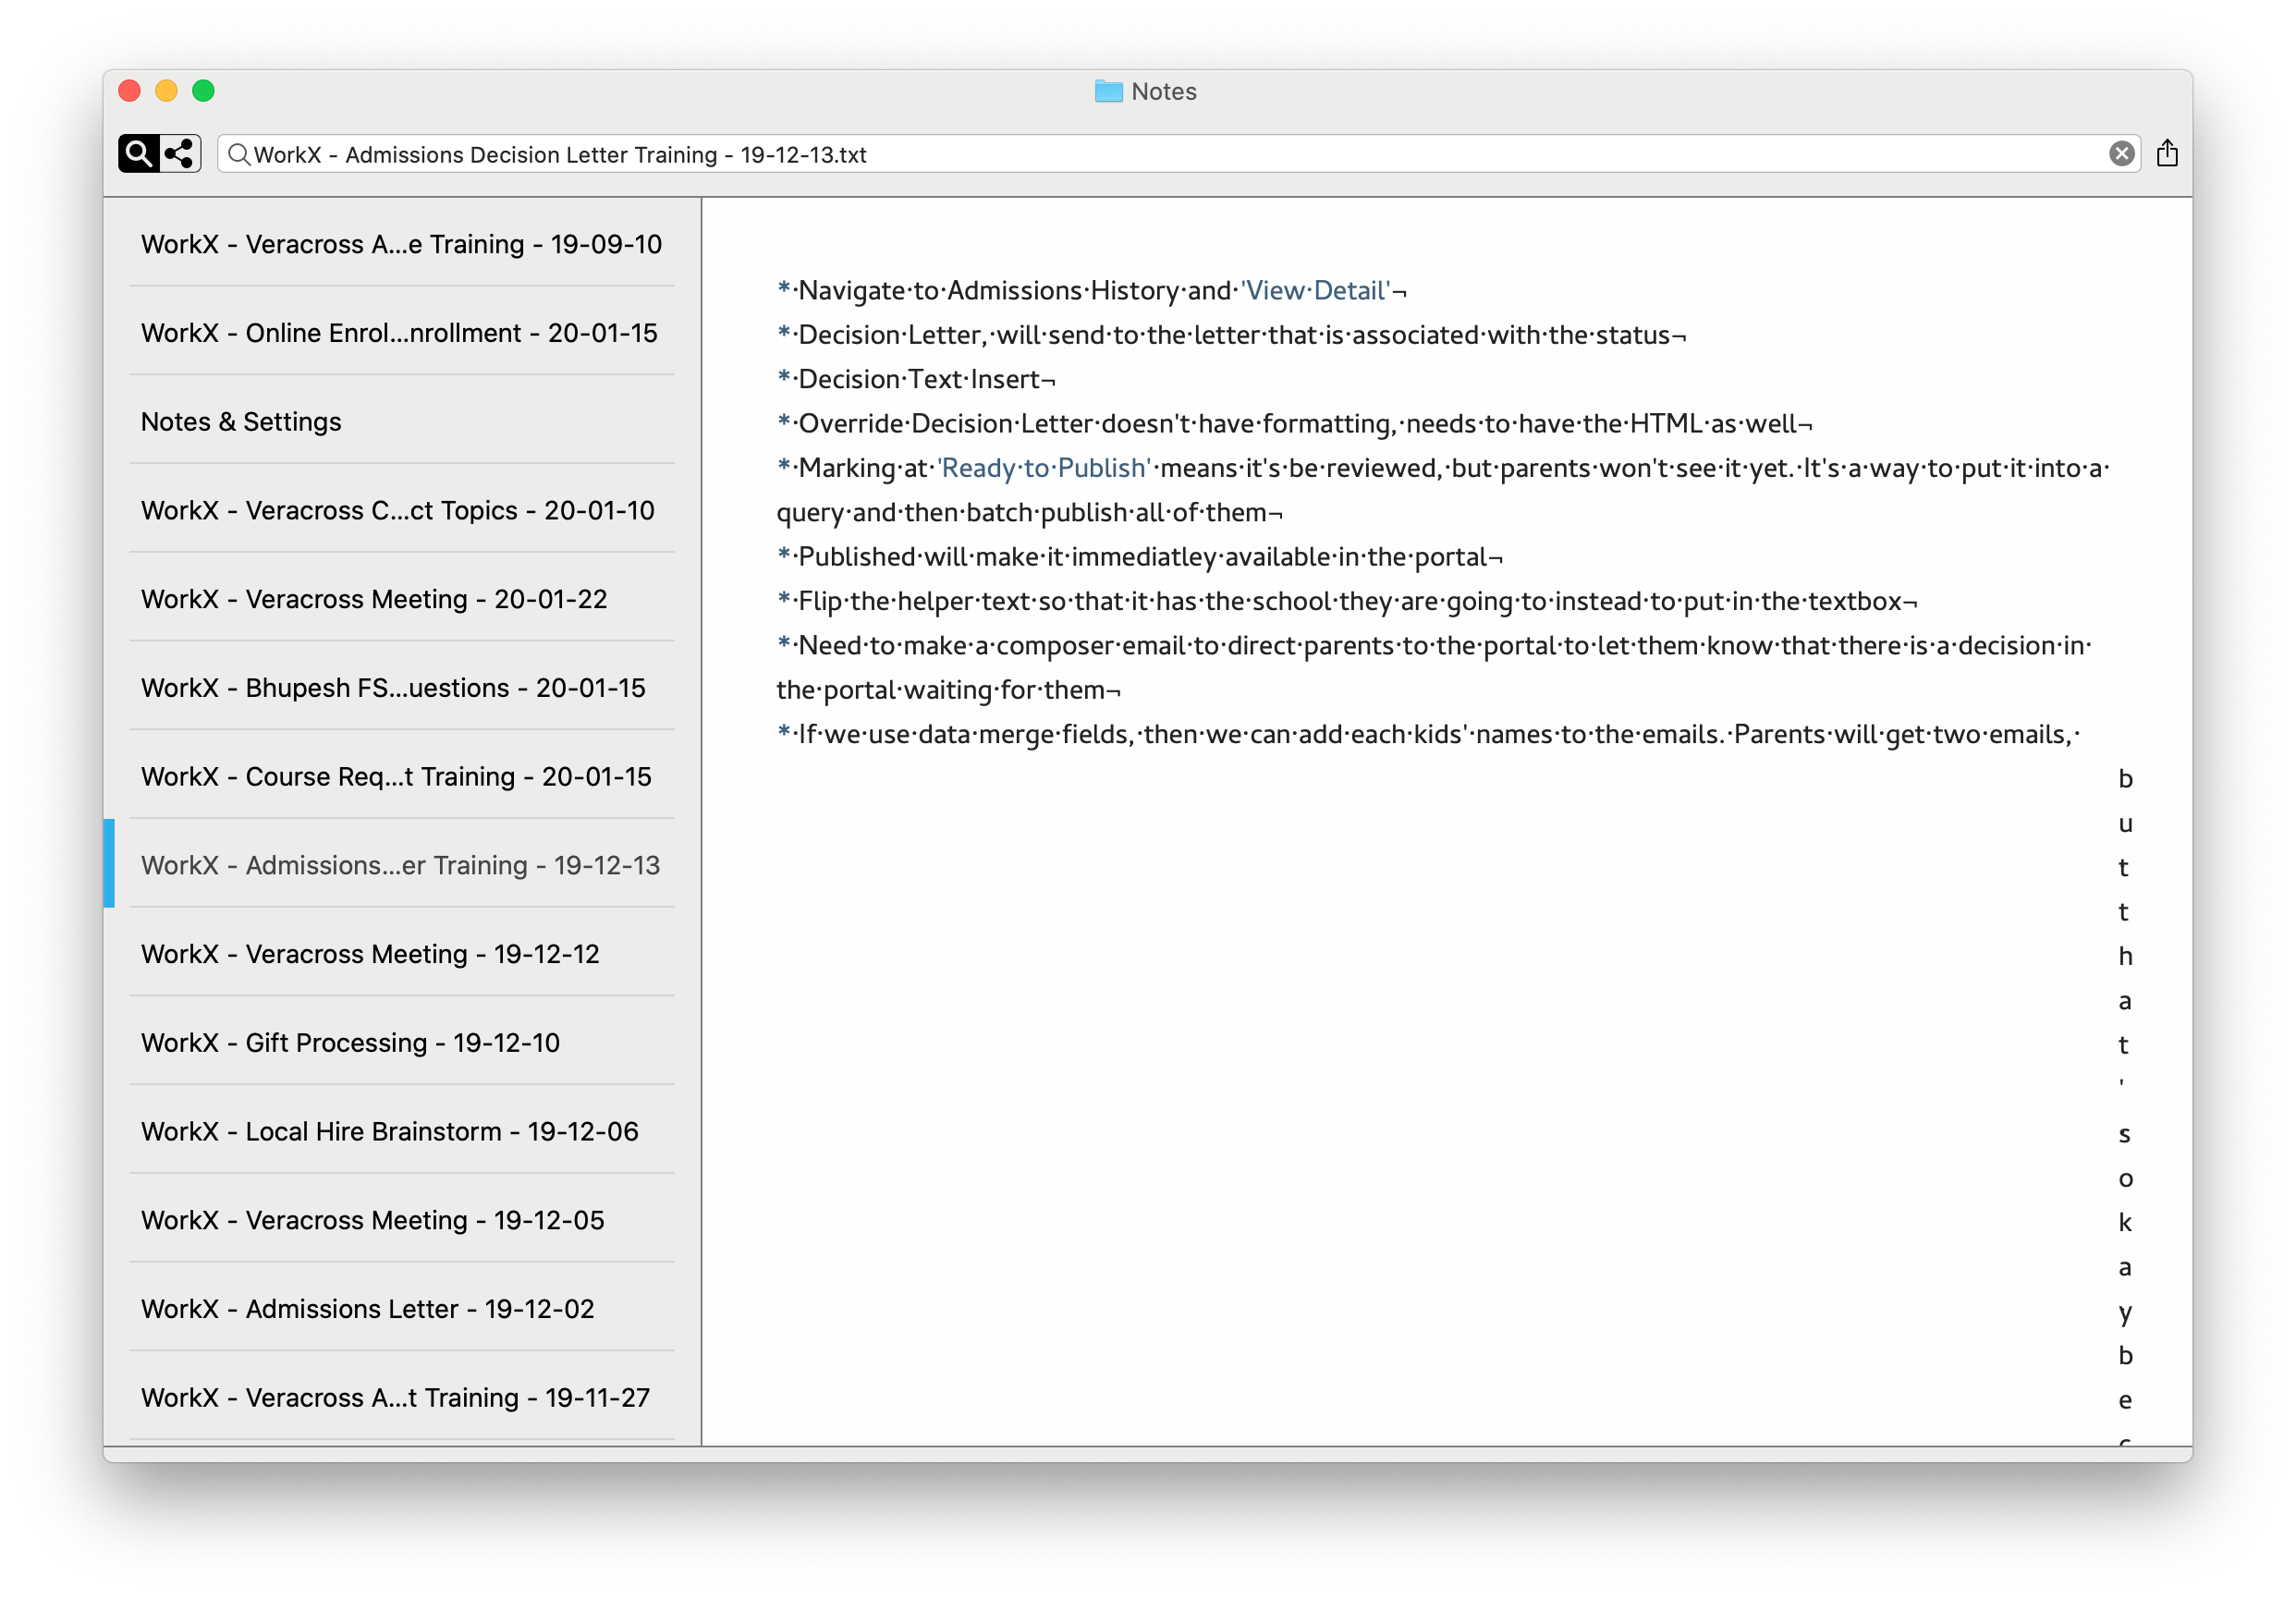Open Bhupesh FS questions 20-01-15 note
The image size is (2296, 1599).
(x=393, y=688)
